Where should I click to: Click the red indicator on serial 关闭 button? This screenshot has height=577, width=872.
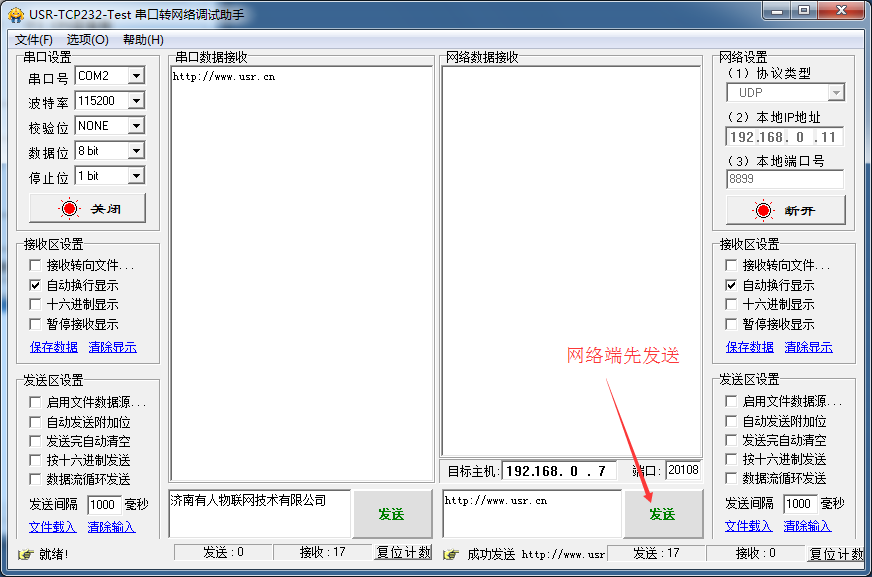point(69,209)
